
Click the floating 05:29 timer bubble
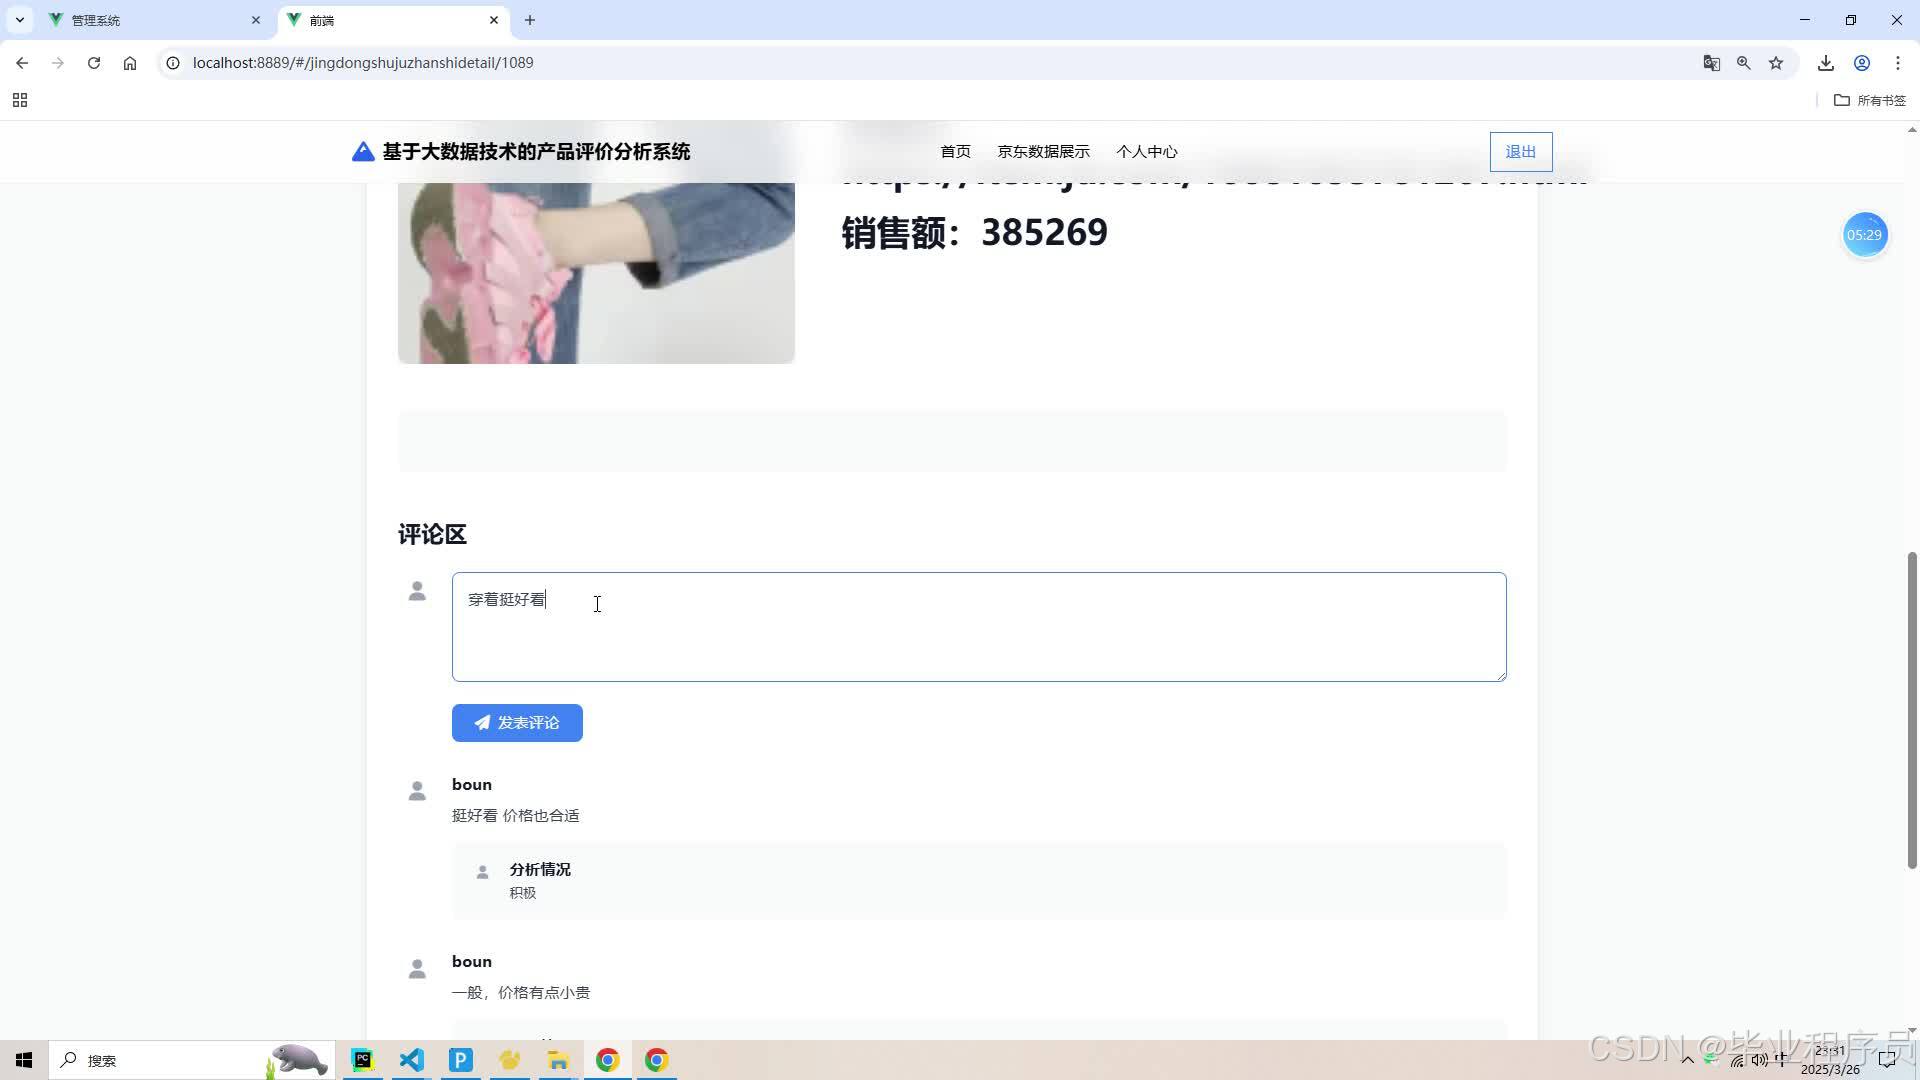(1864, 235)
